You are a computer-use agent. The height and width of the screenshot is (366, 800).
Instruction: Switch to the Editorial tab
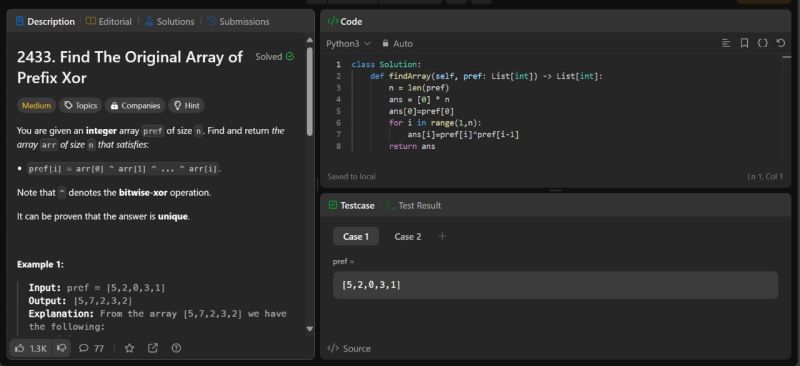[109, 21]
